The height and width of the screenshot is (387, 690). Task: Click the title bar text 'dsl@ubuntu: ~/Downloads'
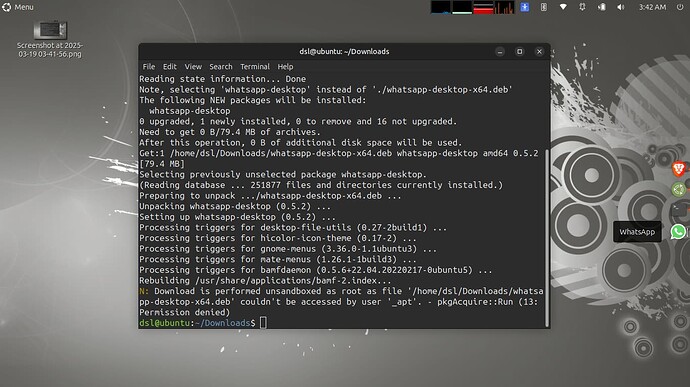point(344,52)
